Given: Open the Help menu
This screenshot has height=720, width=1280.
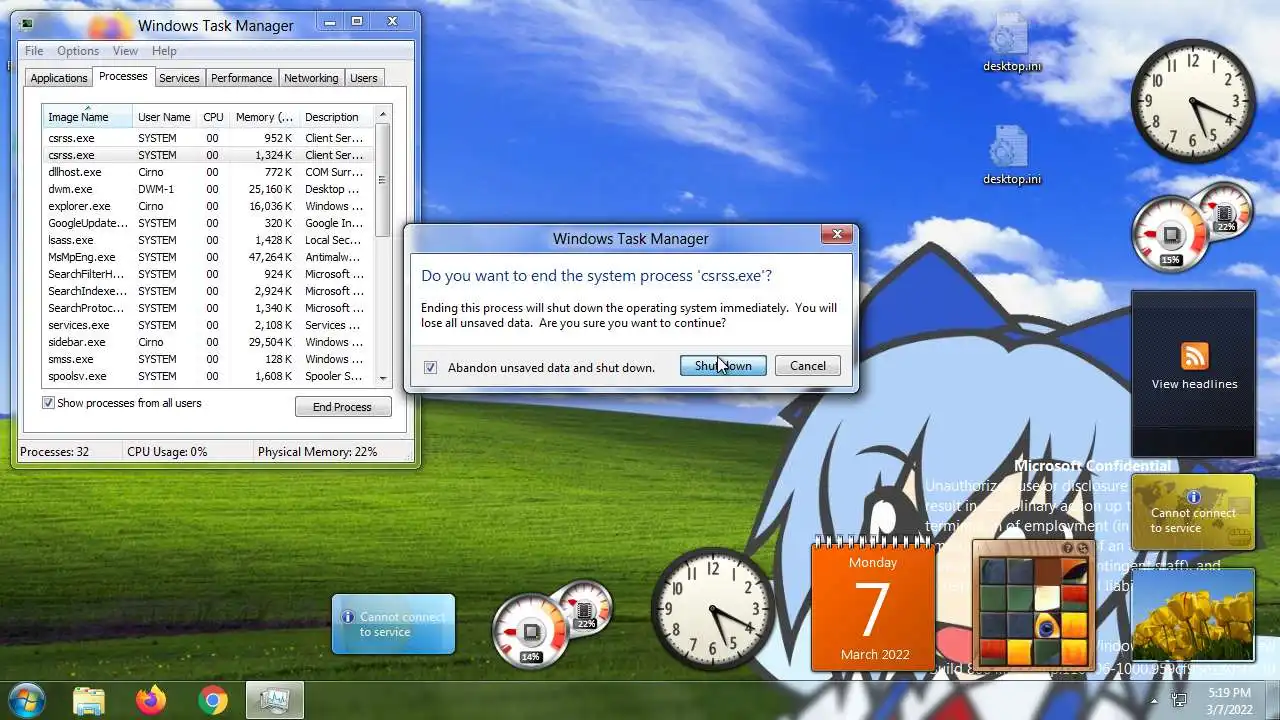Looking at the screenshot, I should [x=164, y=51].
